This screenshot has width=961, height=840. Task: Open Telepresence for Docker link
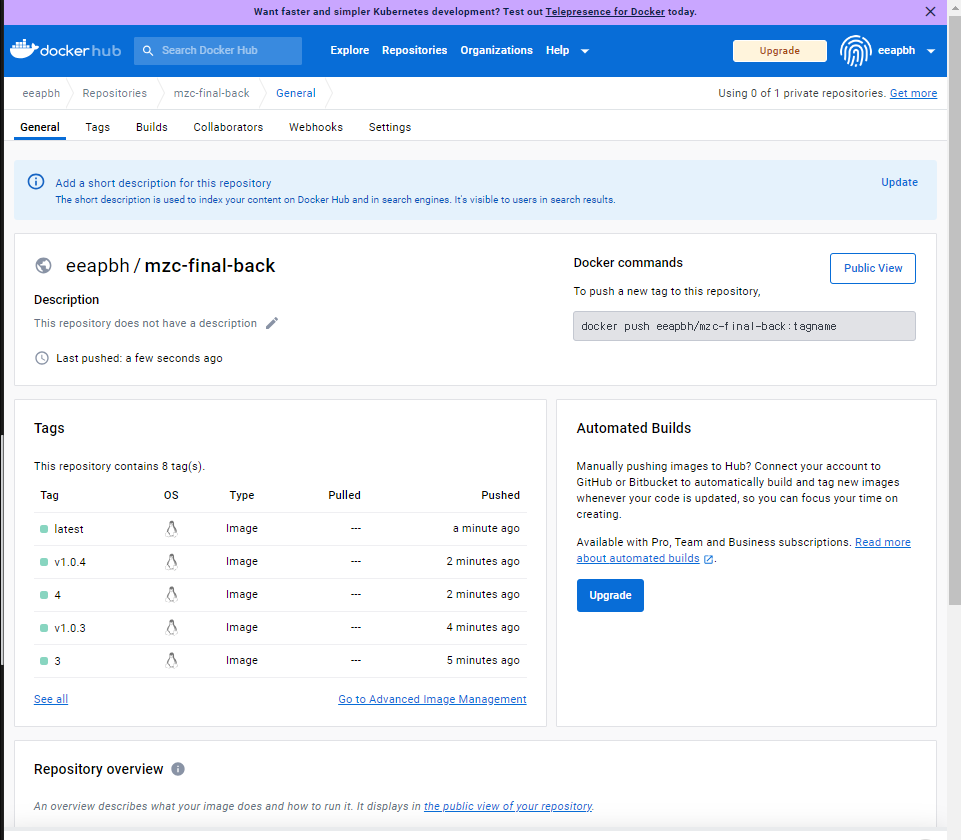click(x=605, y=12)
